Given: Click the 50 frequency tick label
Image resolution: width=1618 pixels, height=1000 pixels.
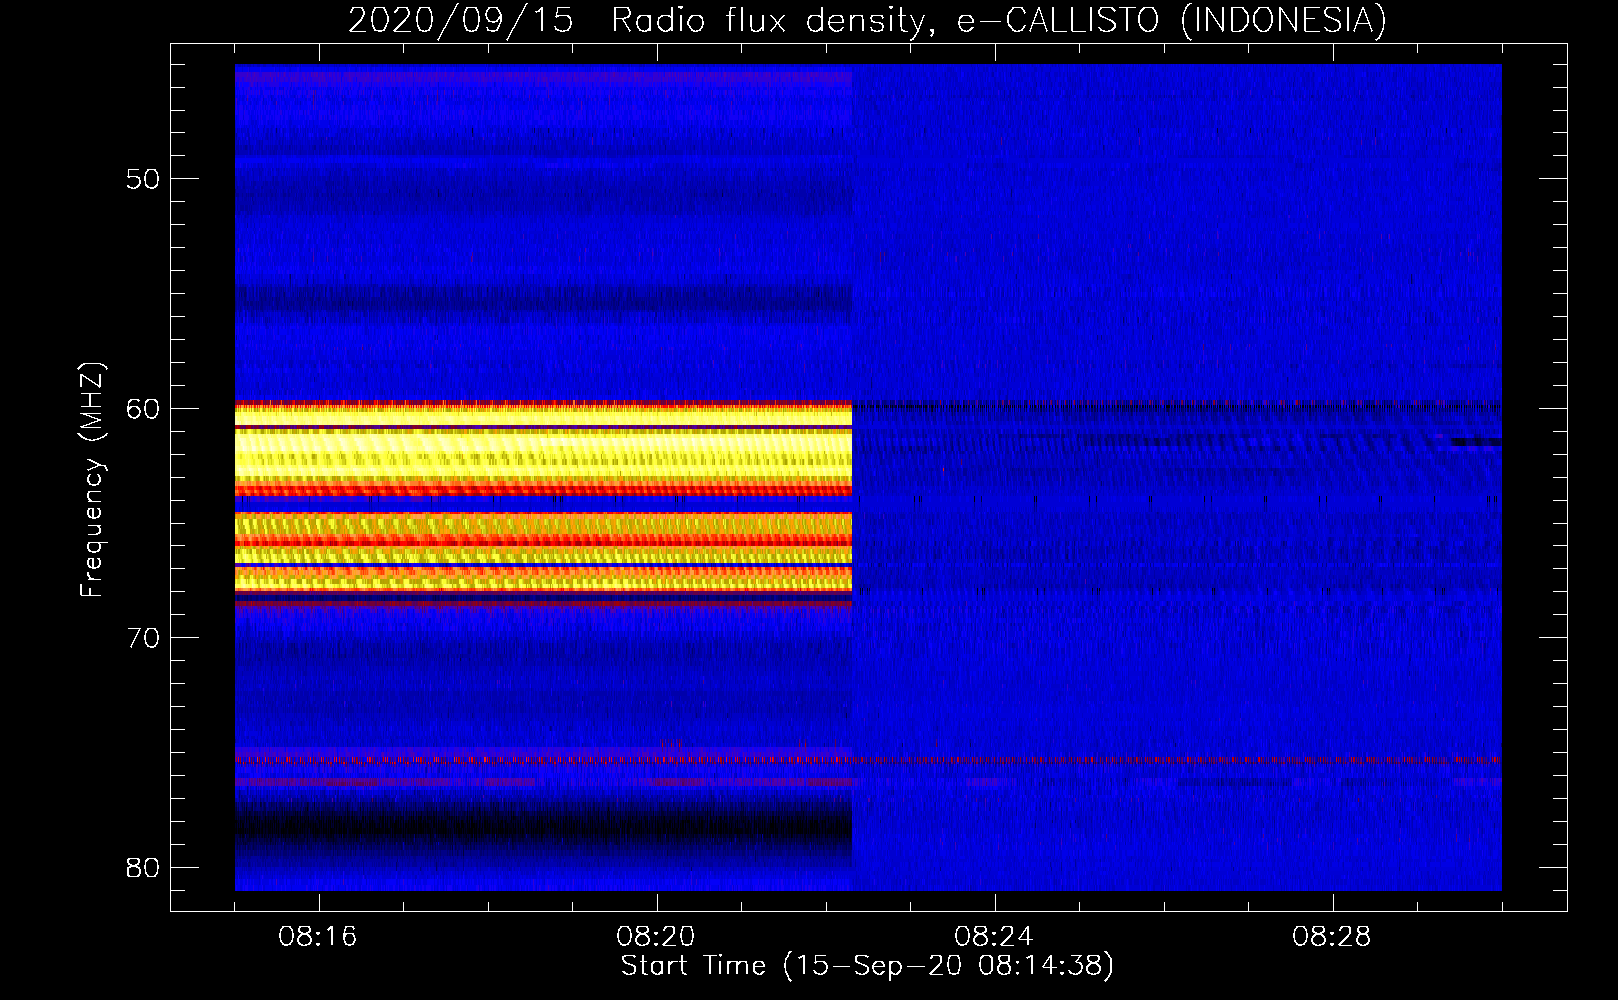Looking at the screenshot, I should [x=143, y=179].
